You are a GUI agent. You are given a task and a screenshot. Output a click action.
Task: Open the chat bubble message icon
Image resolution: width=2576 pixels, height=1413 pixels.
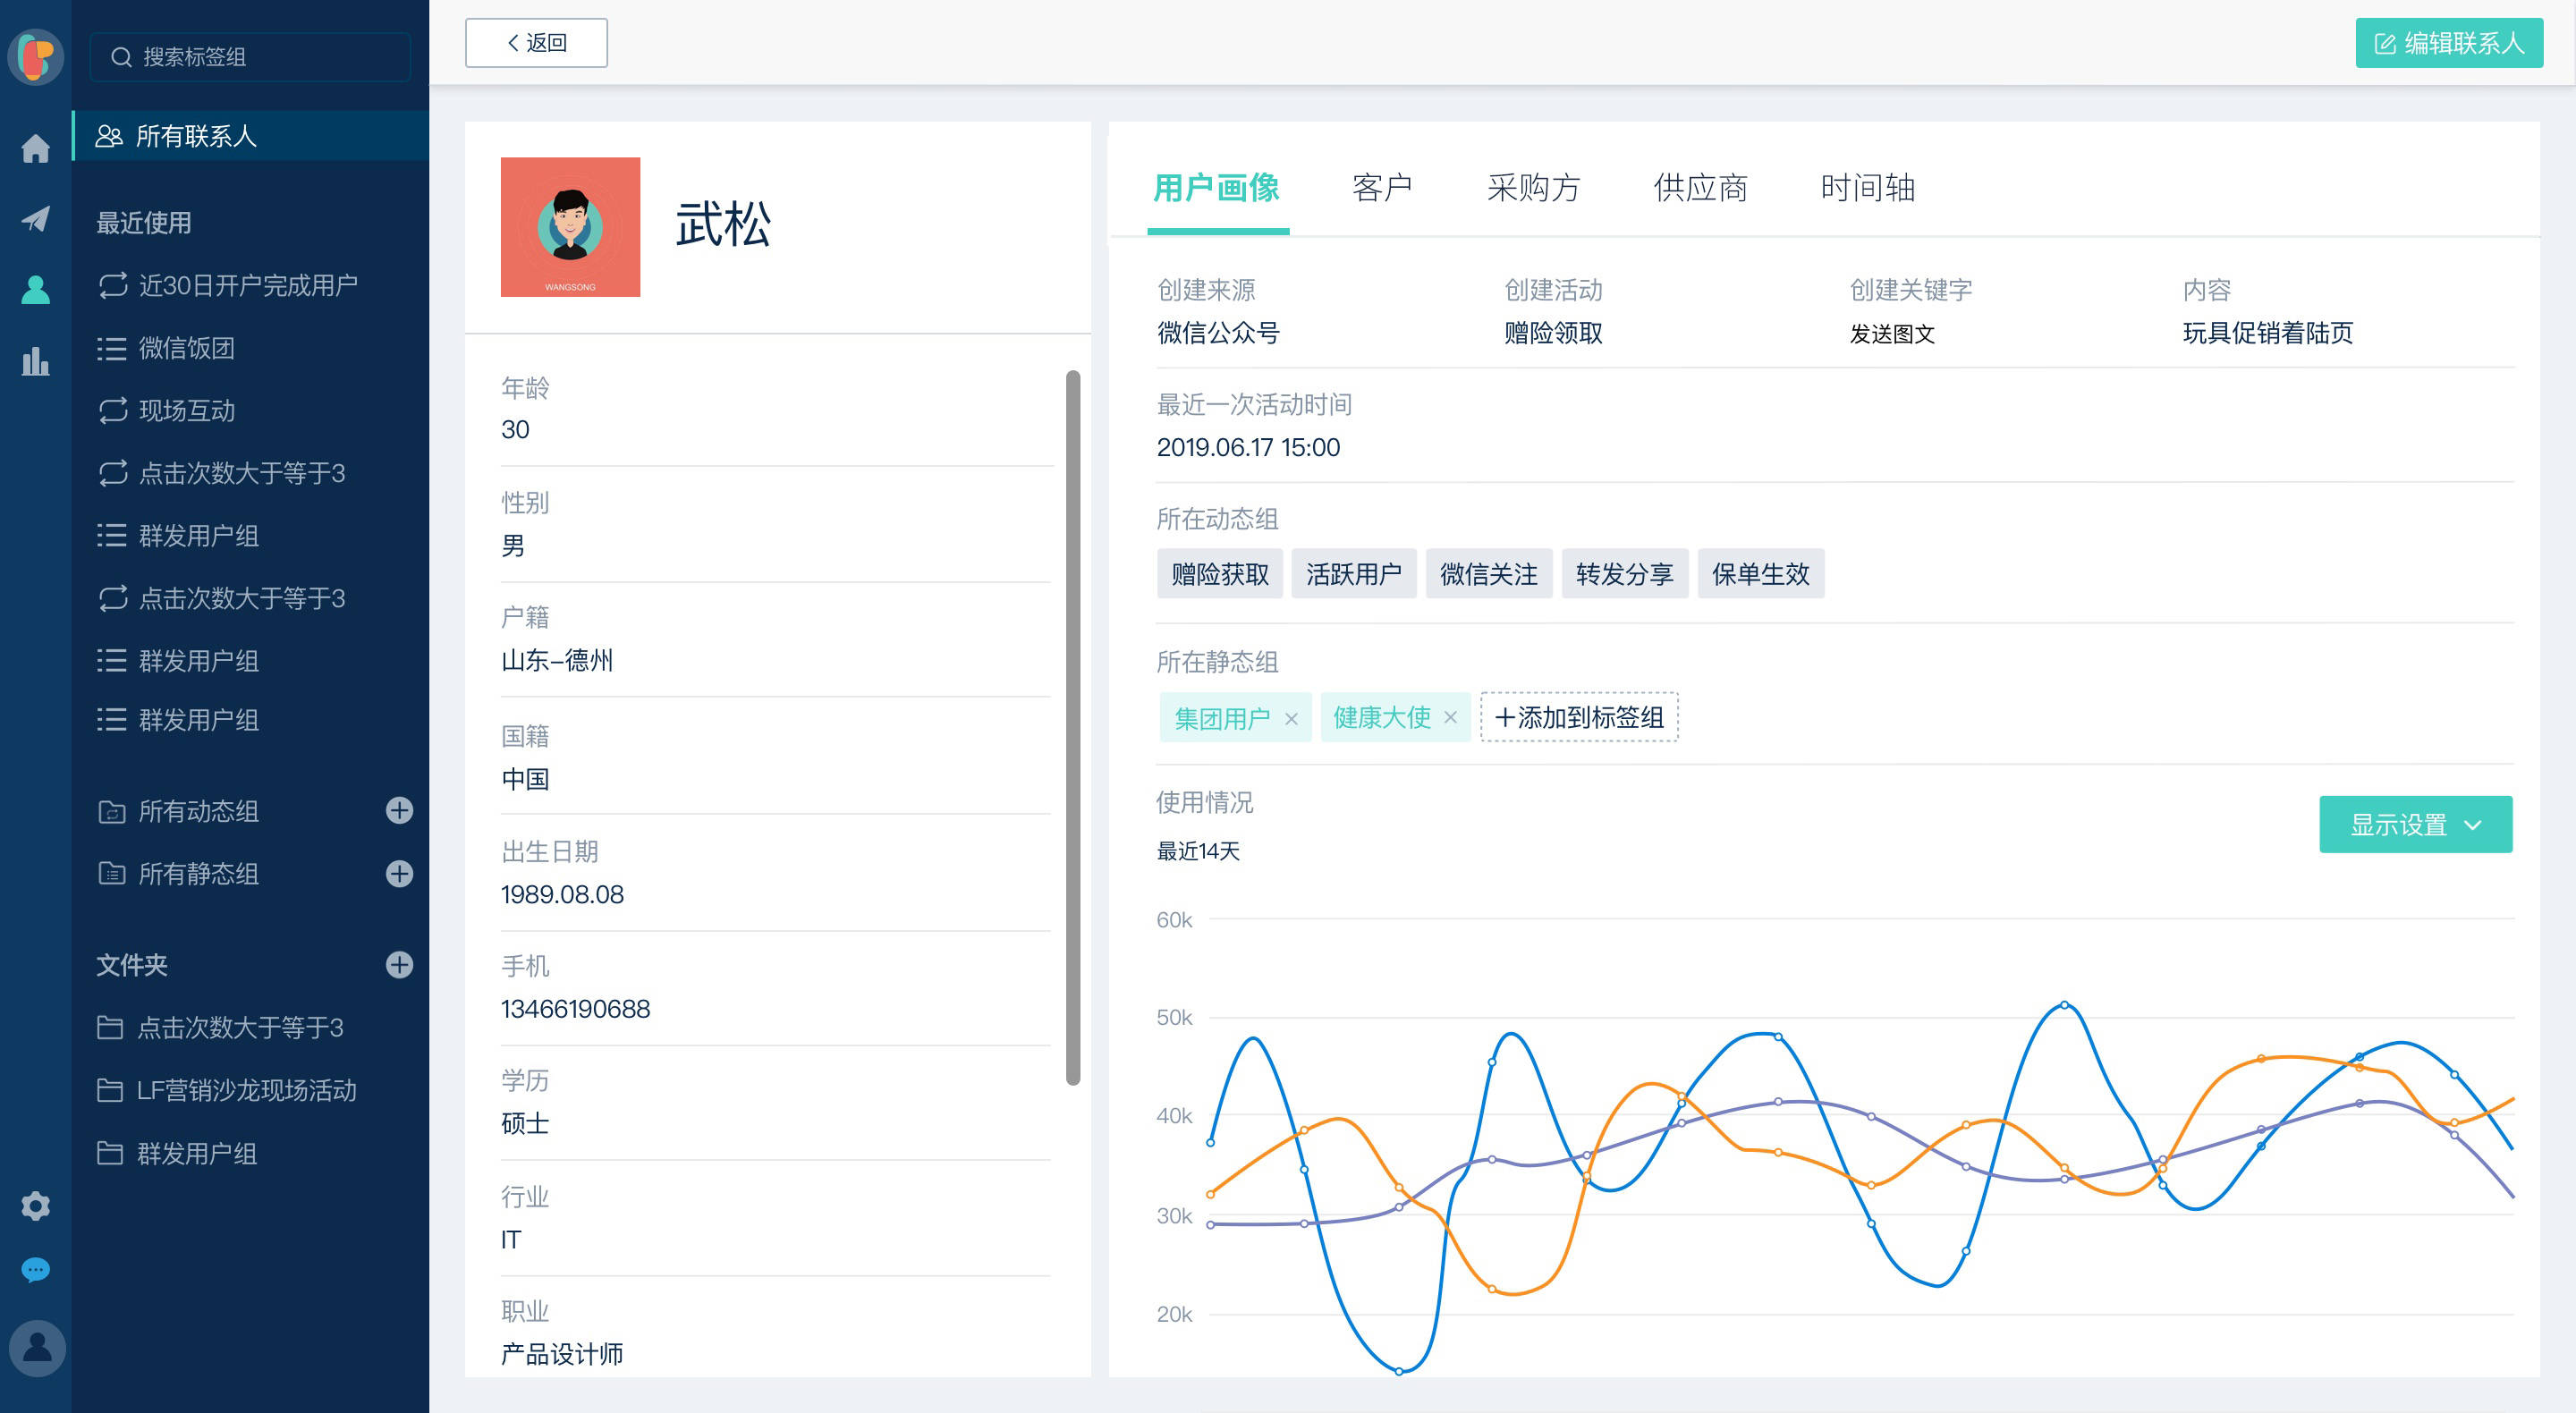tap(35, 1270)
